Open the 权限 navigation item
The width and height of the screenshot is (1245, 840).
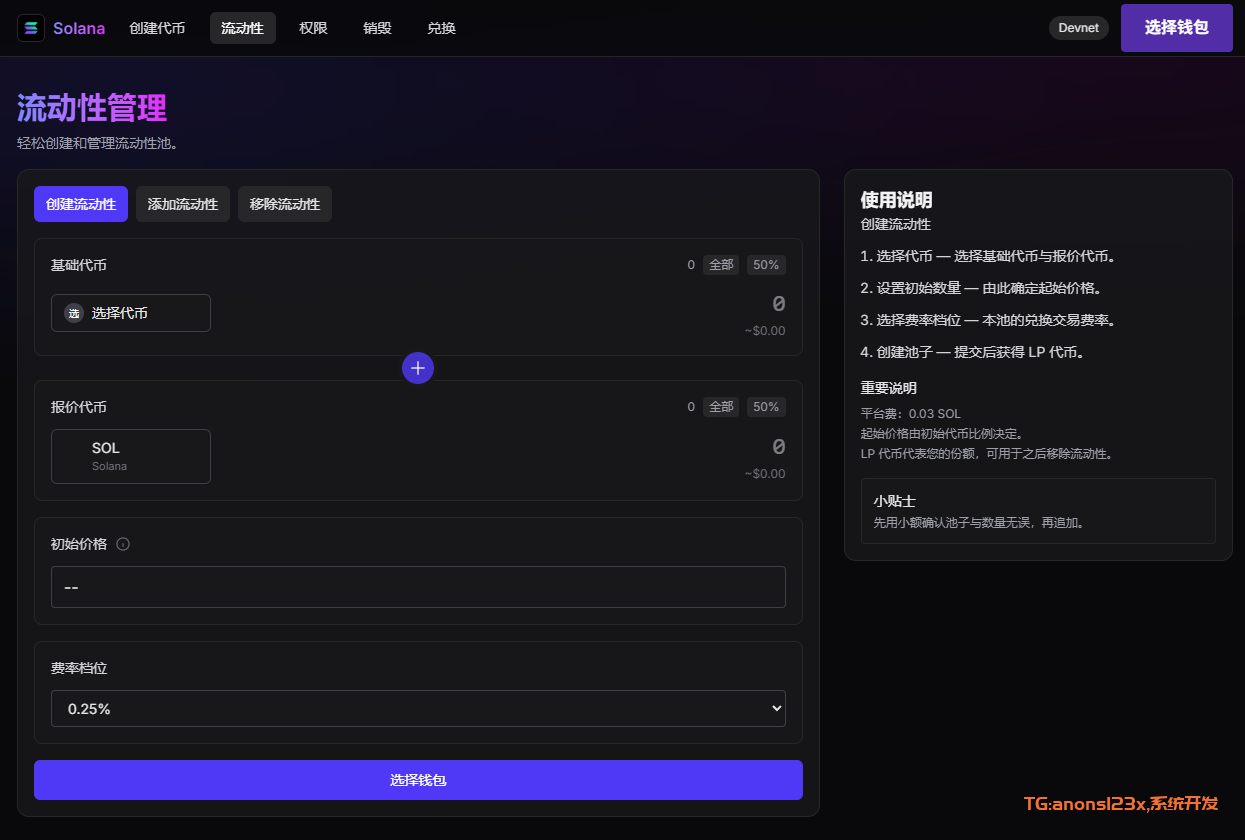(x=313, y=28)
